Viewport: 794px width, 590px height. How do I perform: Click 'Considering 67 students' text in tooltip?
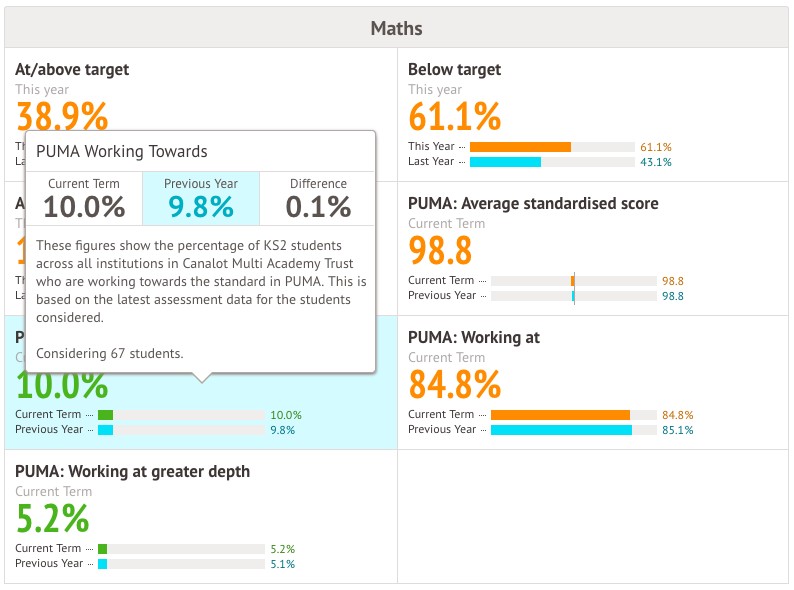[109, 354]
